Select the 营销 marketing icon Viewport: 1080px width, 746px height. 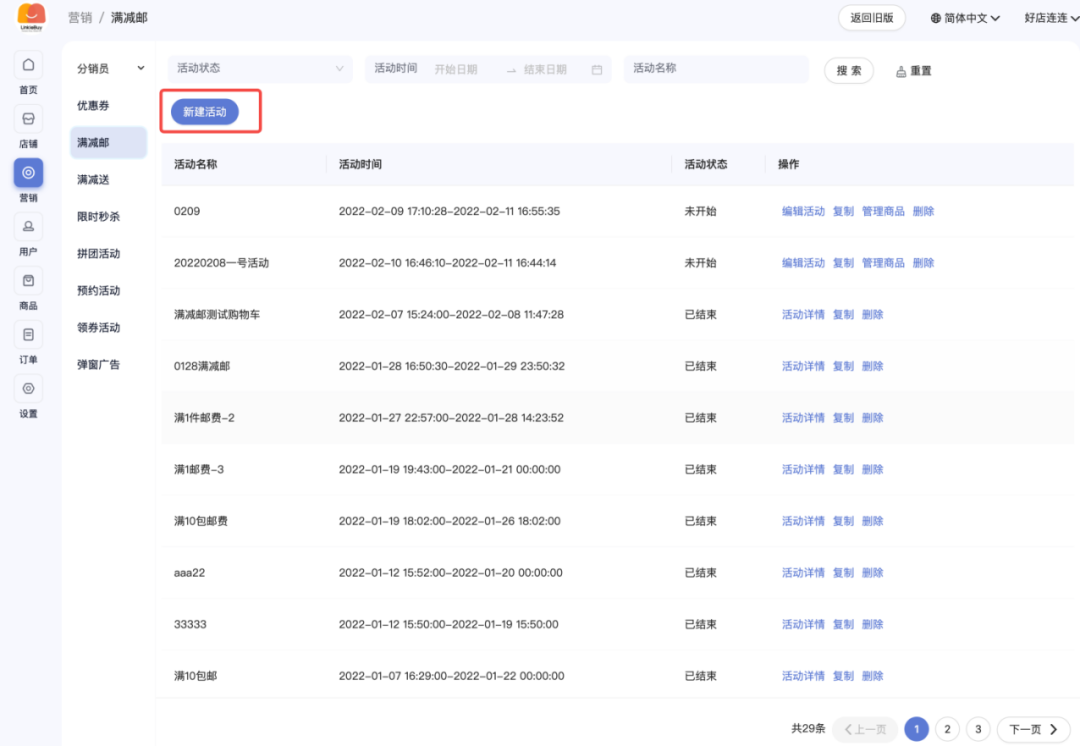pyautogui.click(x=28, y=173)
